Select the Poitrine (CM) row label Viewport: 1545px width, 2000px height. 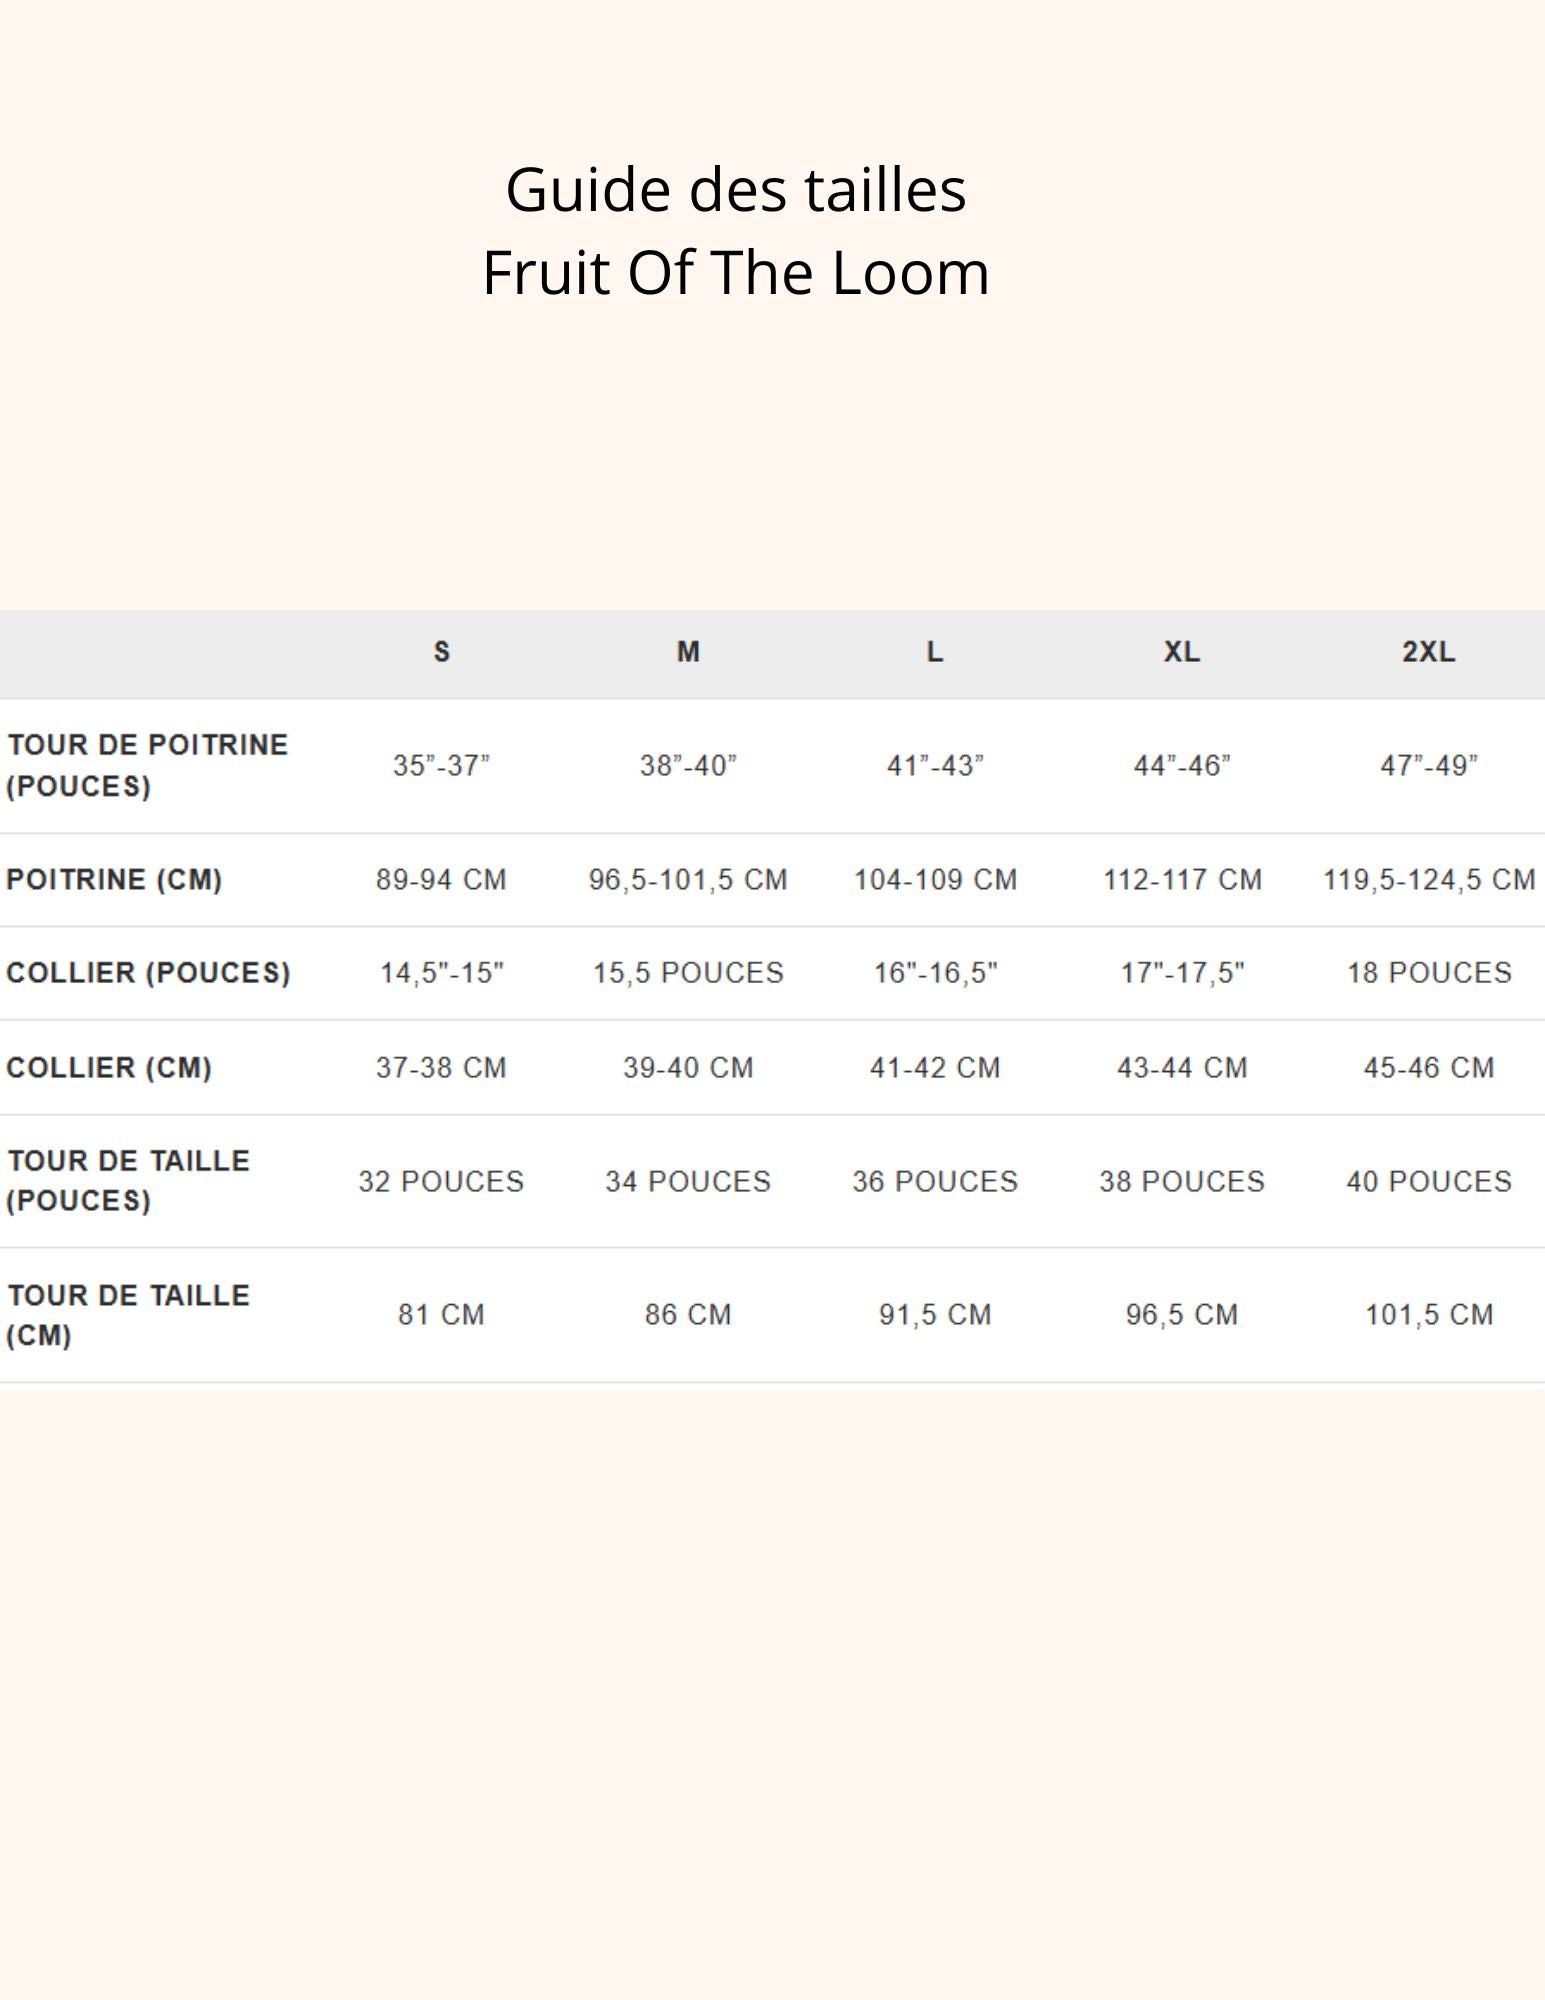coord(114,880)
